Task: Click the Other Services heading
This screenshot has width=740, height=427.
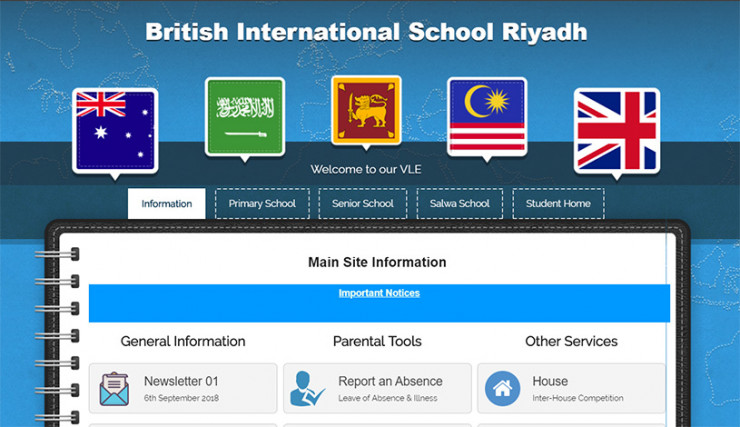Action: [572, 341]
